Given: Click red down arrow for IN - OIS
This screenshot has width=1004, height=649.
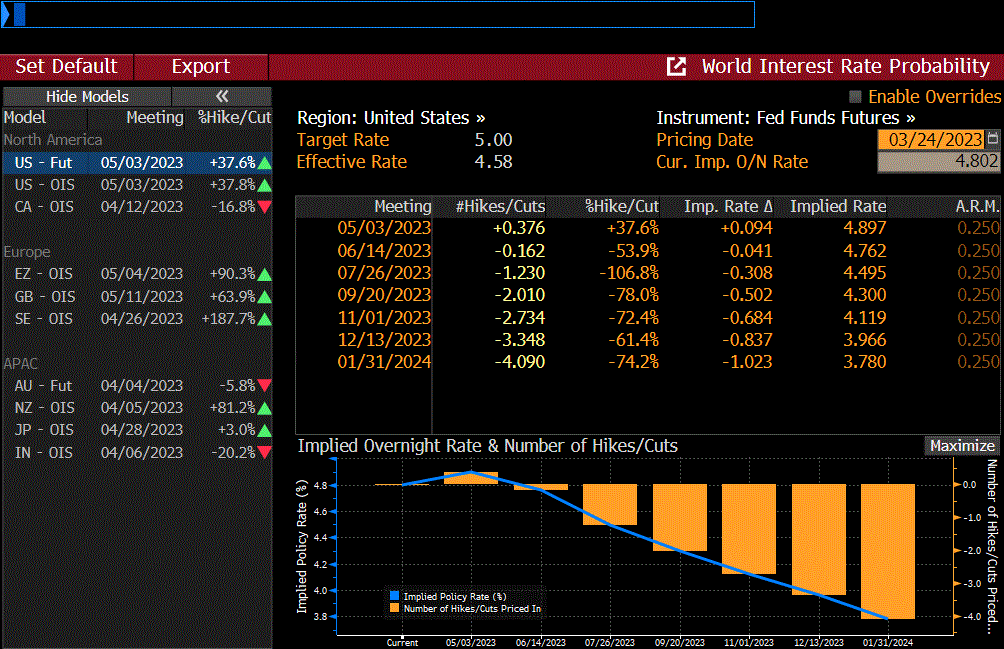Looking at the screenshot, I should click(x=264, y=453).
